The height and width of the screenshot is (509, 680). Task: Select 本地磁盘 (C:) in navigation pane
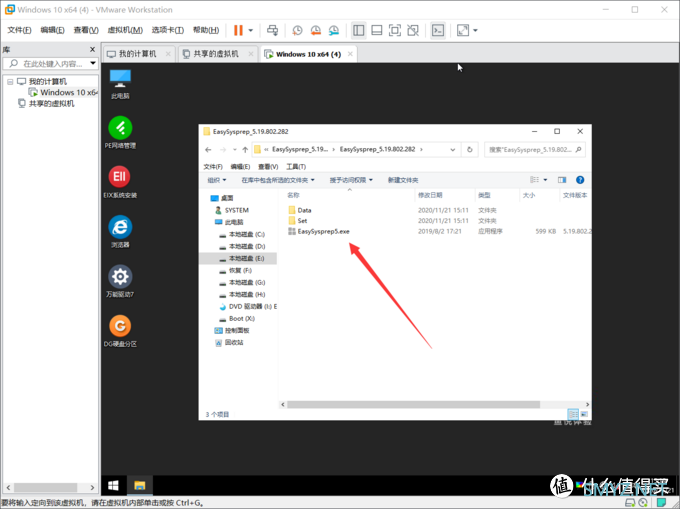pos(246,235)
